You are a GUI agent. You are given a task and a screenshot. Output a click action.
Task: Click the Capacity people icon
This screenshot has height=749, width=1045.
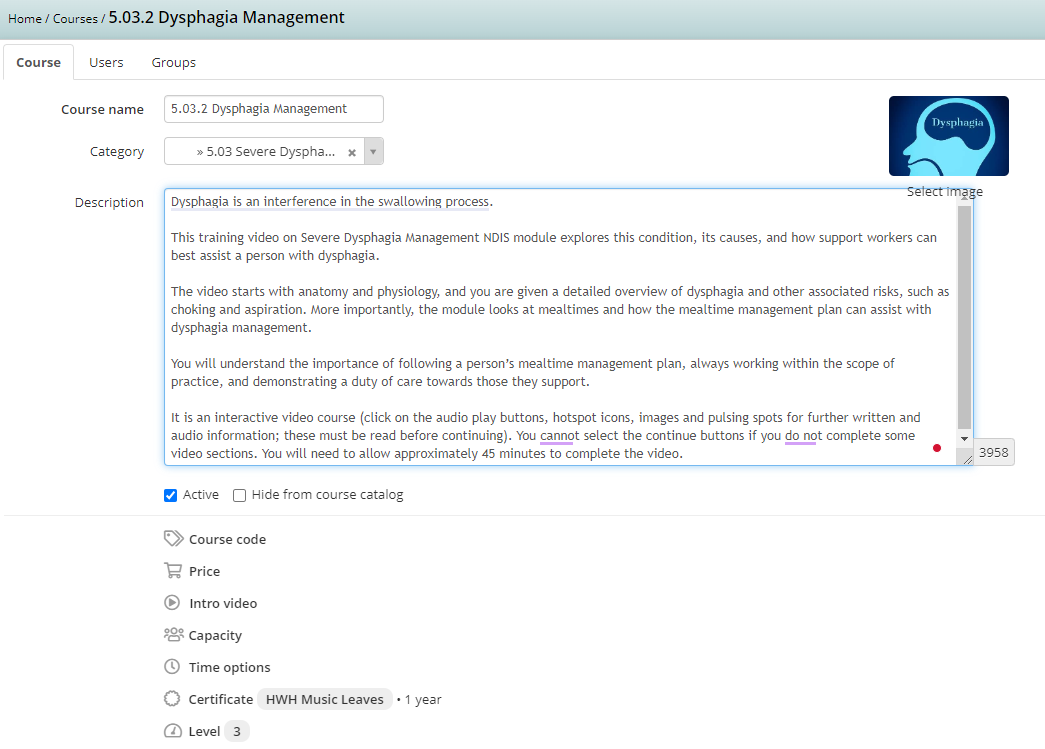[x=173, y=634]
